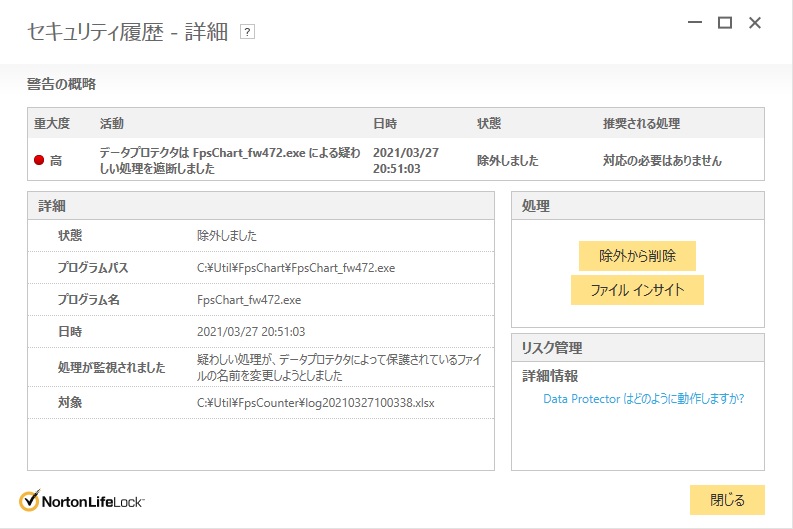Select the プログラムパス value C:\Util\FpsChart path
This screenshot has width=793, height=529.
point(296,268)
